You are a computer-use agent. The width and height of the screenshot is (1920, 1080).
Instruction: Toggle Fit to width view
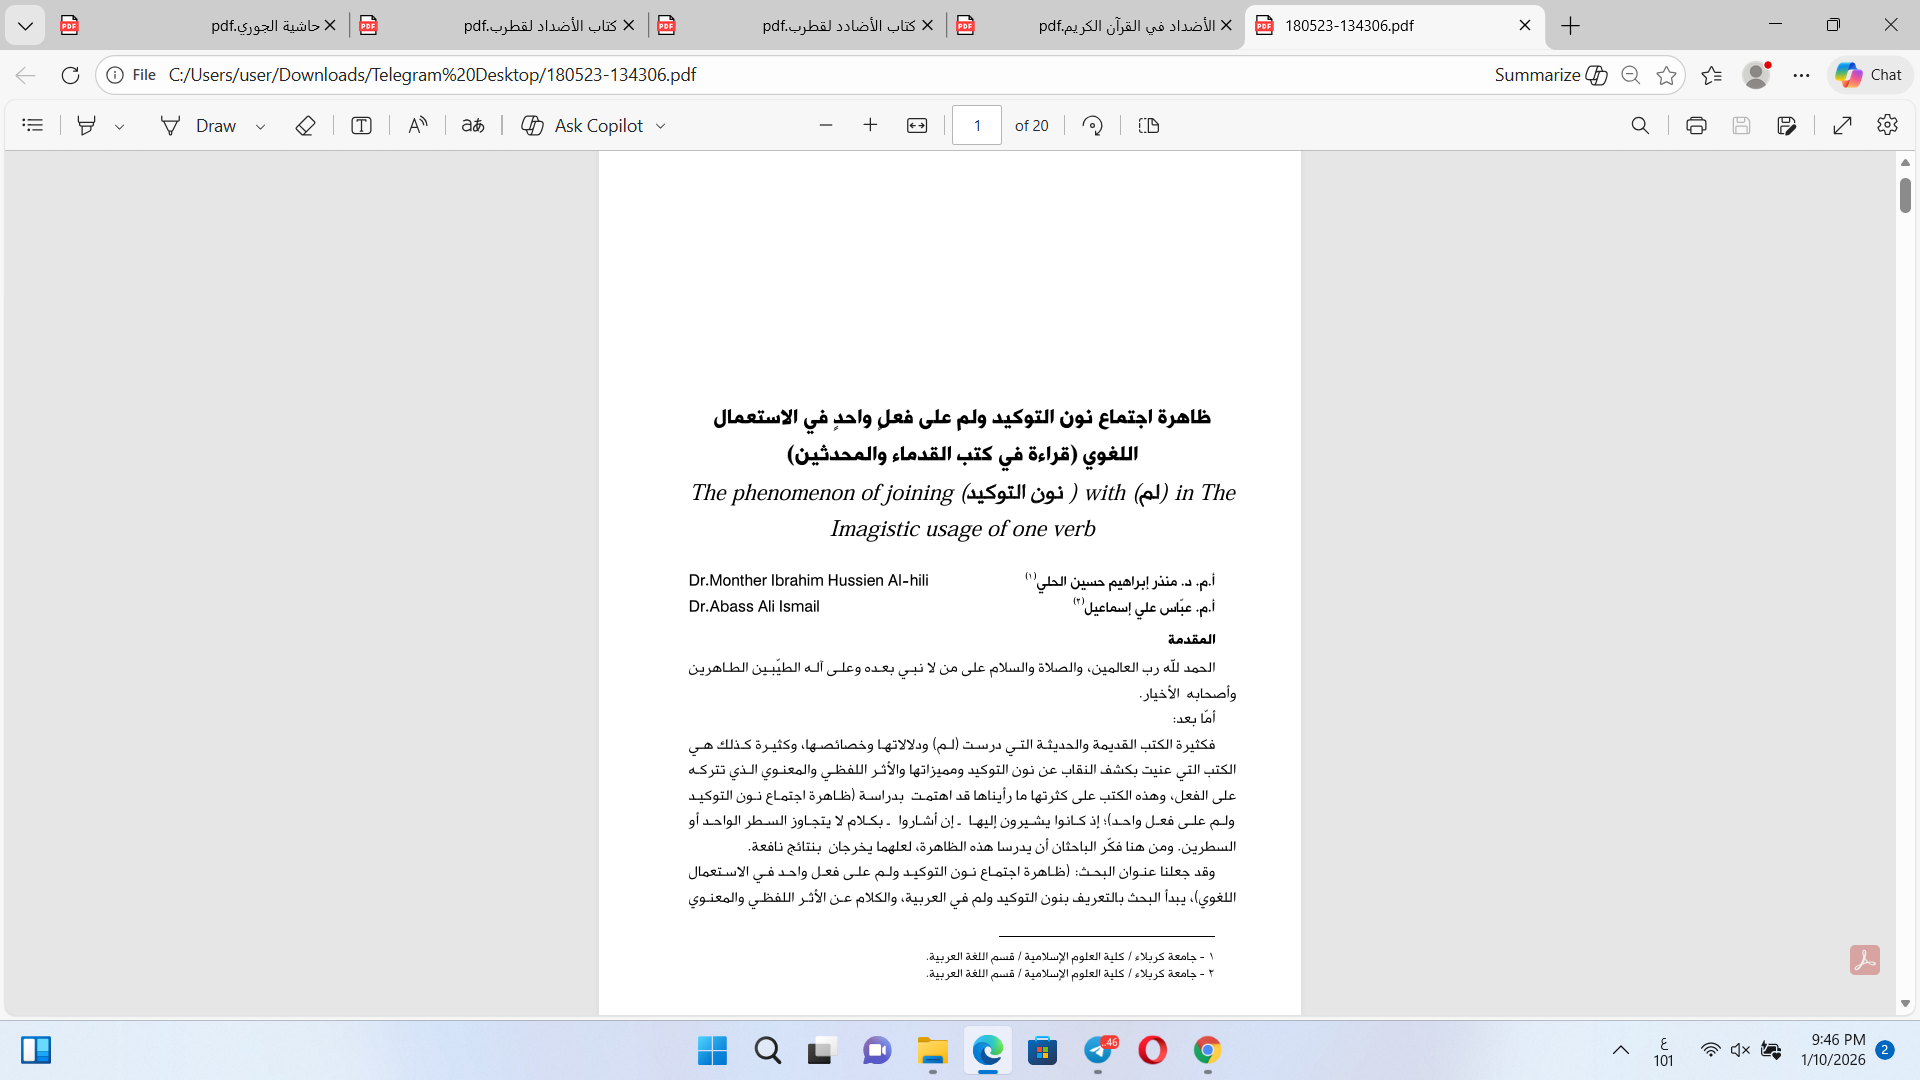tap(917, 125)
